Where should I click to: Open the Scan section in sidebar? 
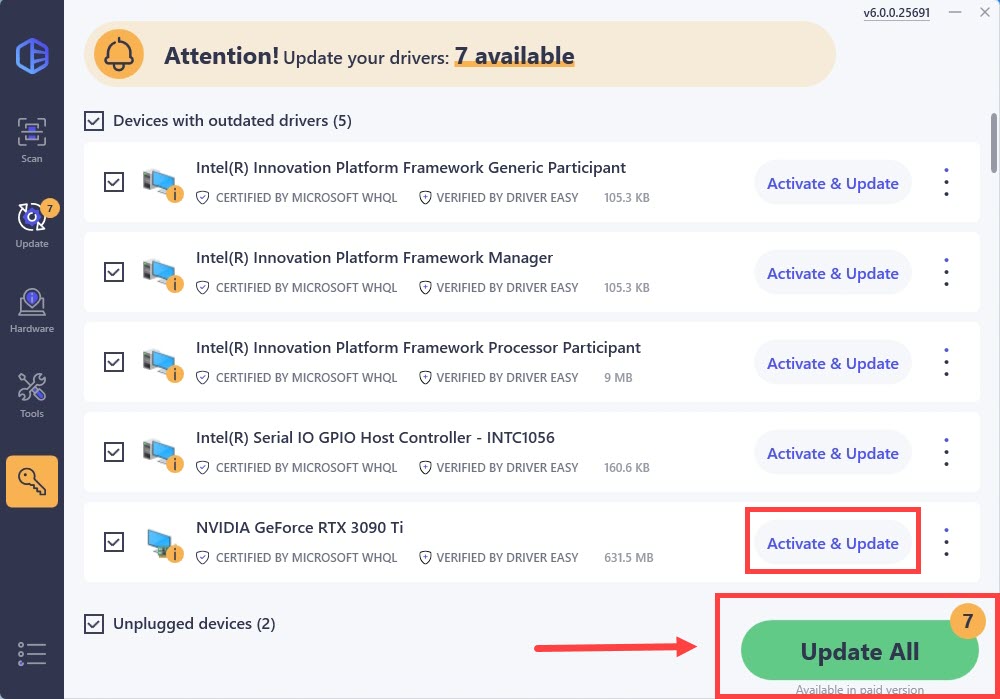pyautogui.click(x=32, y=139)
